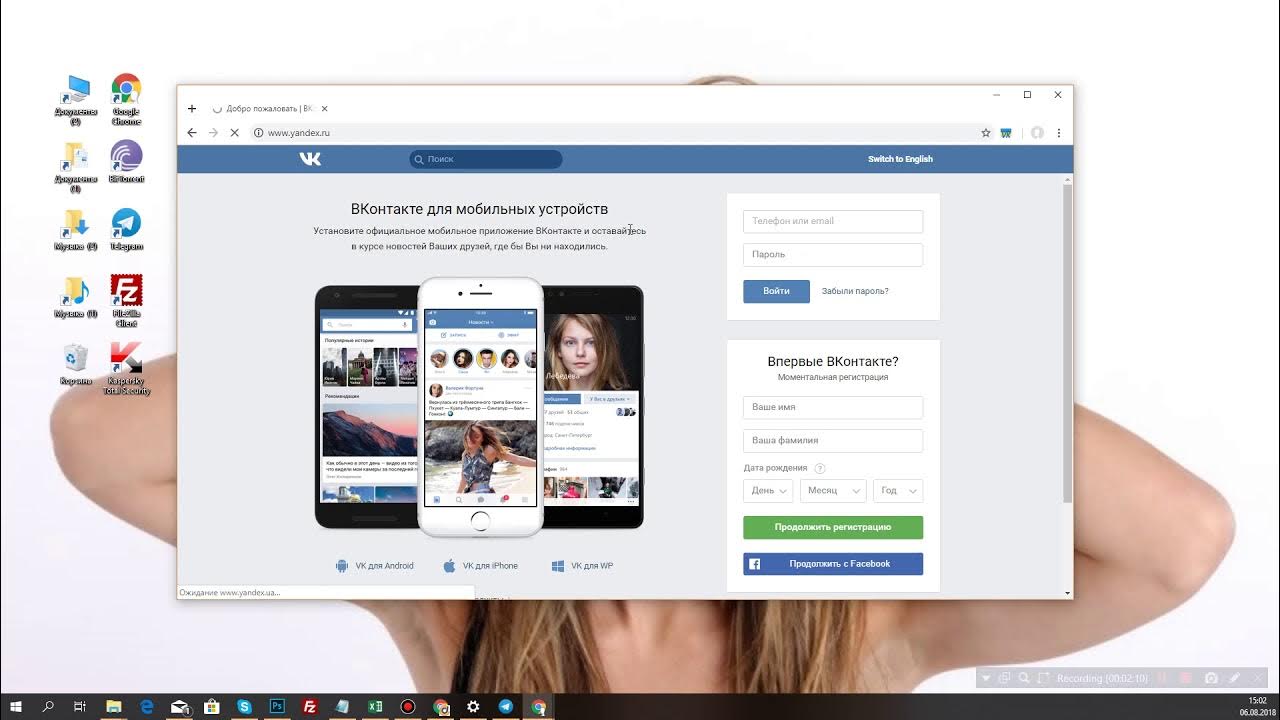
Task: Open File Explorer from the taskbar
Action: click(x=113, y=707)
